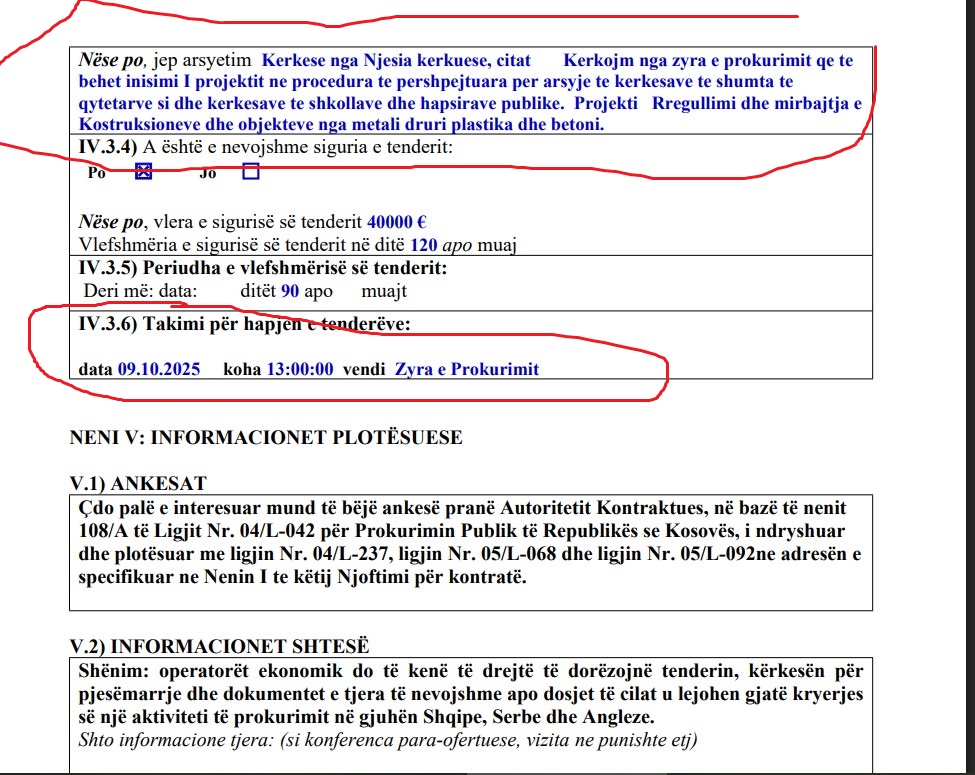The height and width of the screenshot is (775, 975).
Task: Toggle the checked 'Po' checkbox for tender security
Action: click(x=143, y=171)
